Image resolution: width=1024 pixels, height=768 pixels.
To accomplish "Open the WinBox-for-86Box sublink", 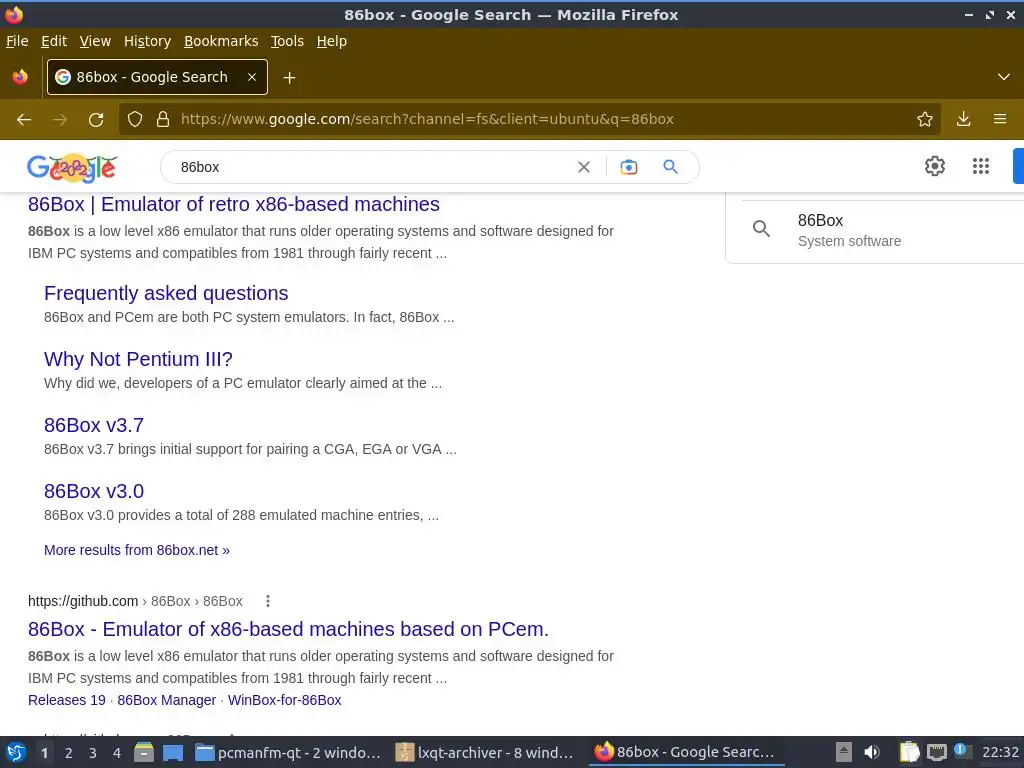I will (285, 700).
